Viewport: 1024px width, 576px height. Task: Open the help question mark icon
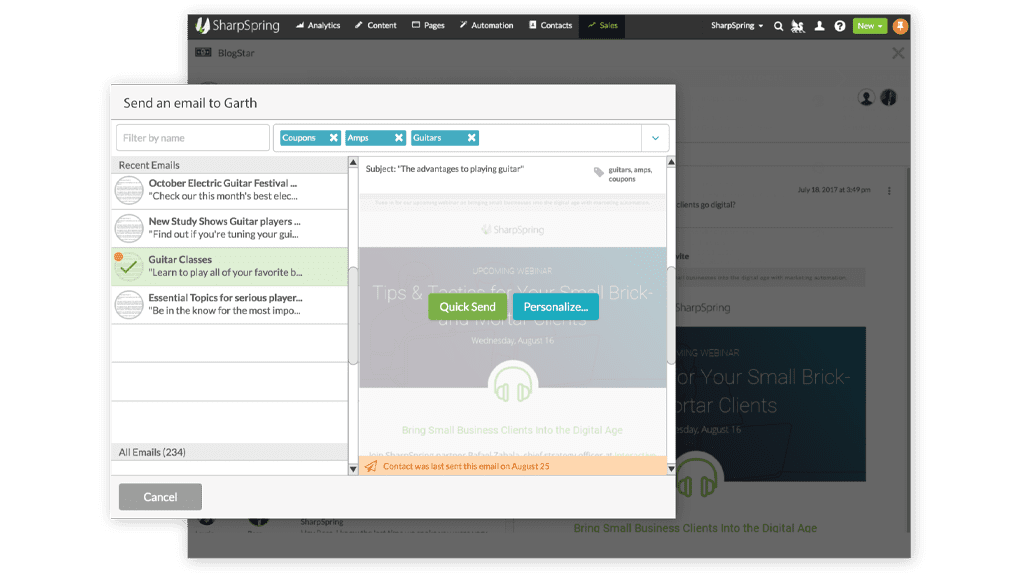point(840,26)
